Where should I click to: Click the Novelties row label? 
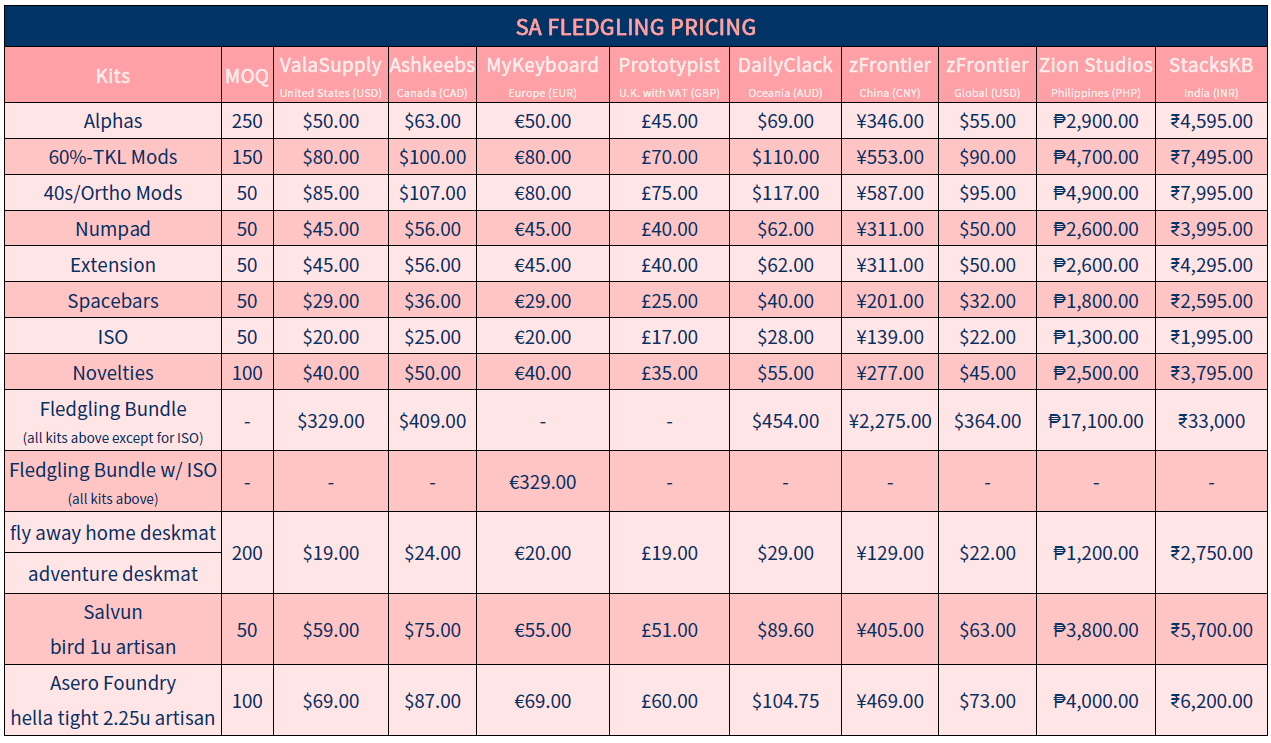click(113, 373)
